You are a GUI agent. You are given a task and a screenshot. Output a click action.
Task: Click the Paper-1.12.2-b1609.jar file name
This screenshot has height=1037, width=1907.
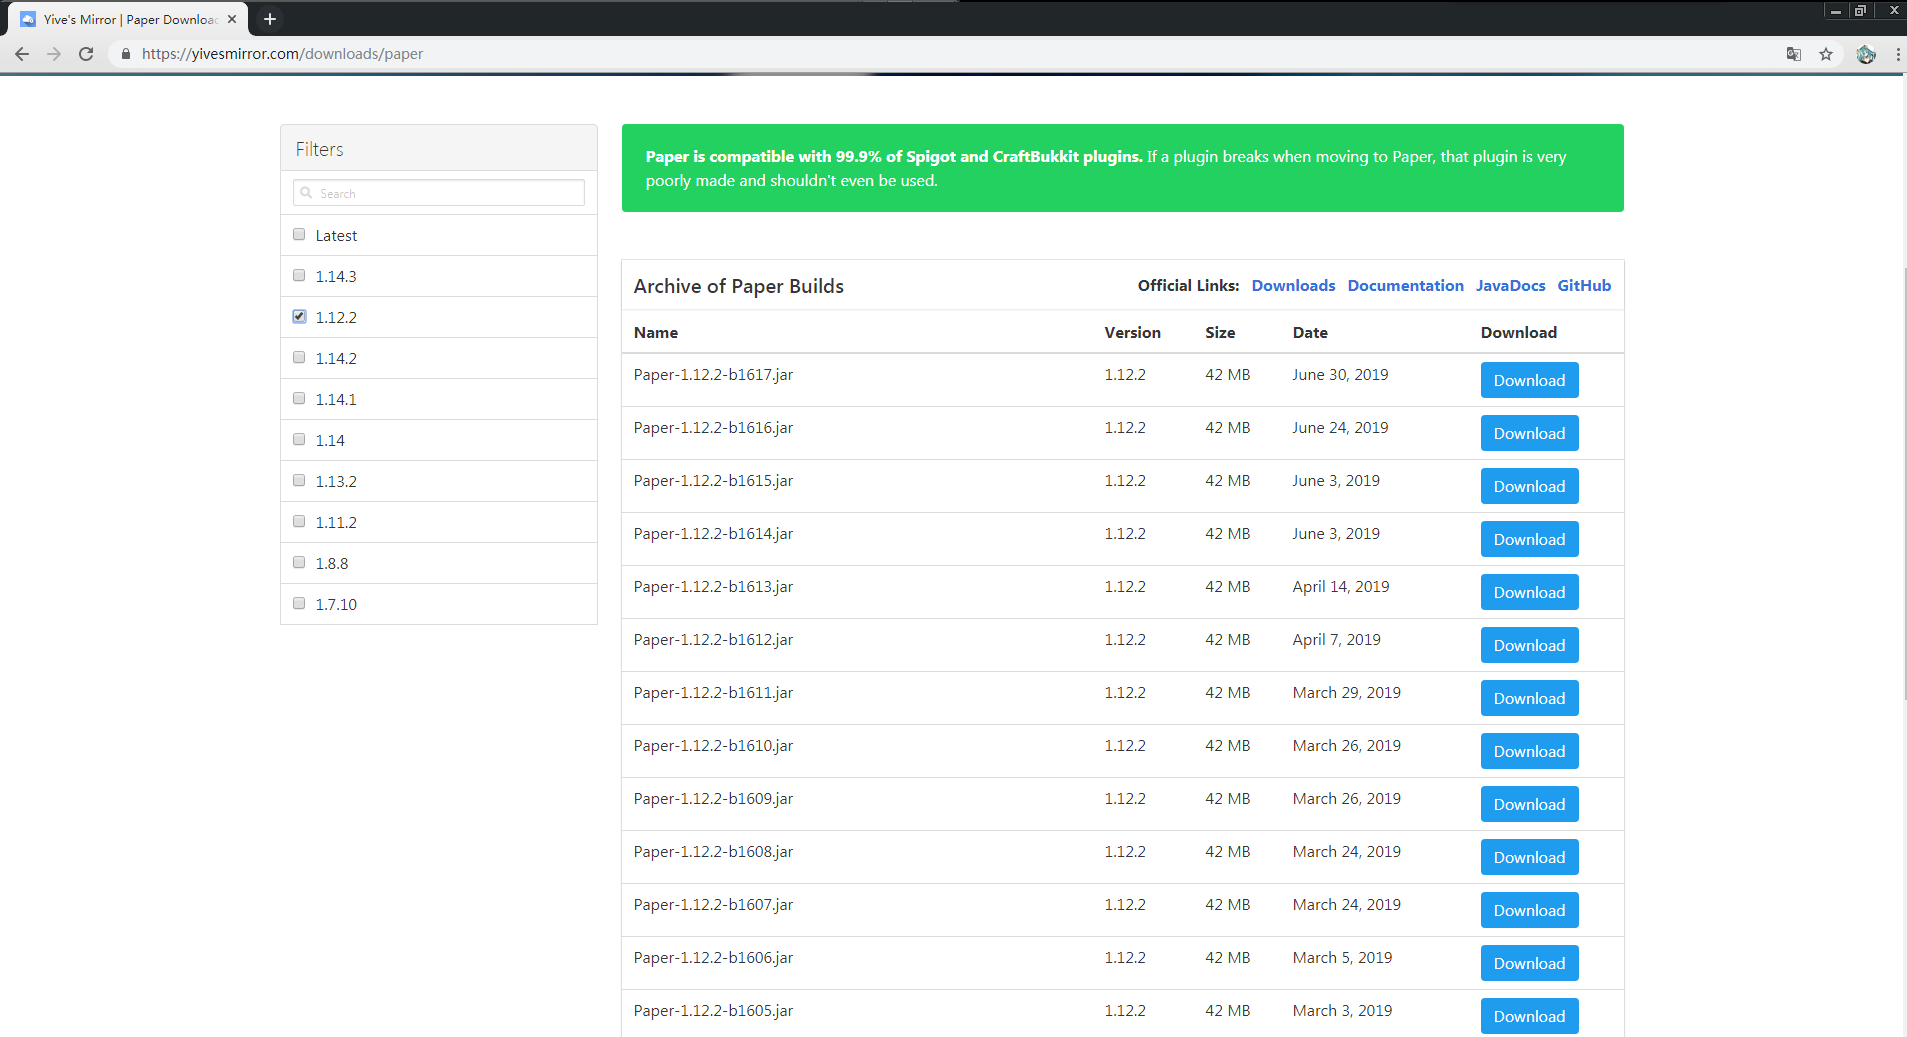click(713, 799)
